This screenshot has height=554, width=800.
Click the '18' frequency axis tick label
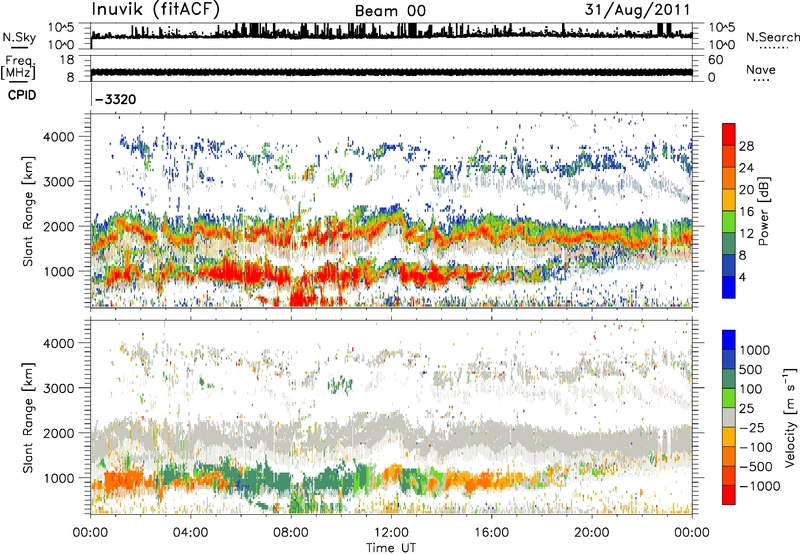(67, 60)
